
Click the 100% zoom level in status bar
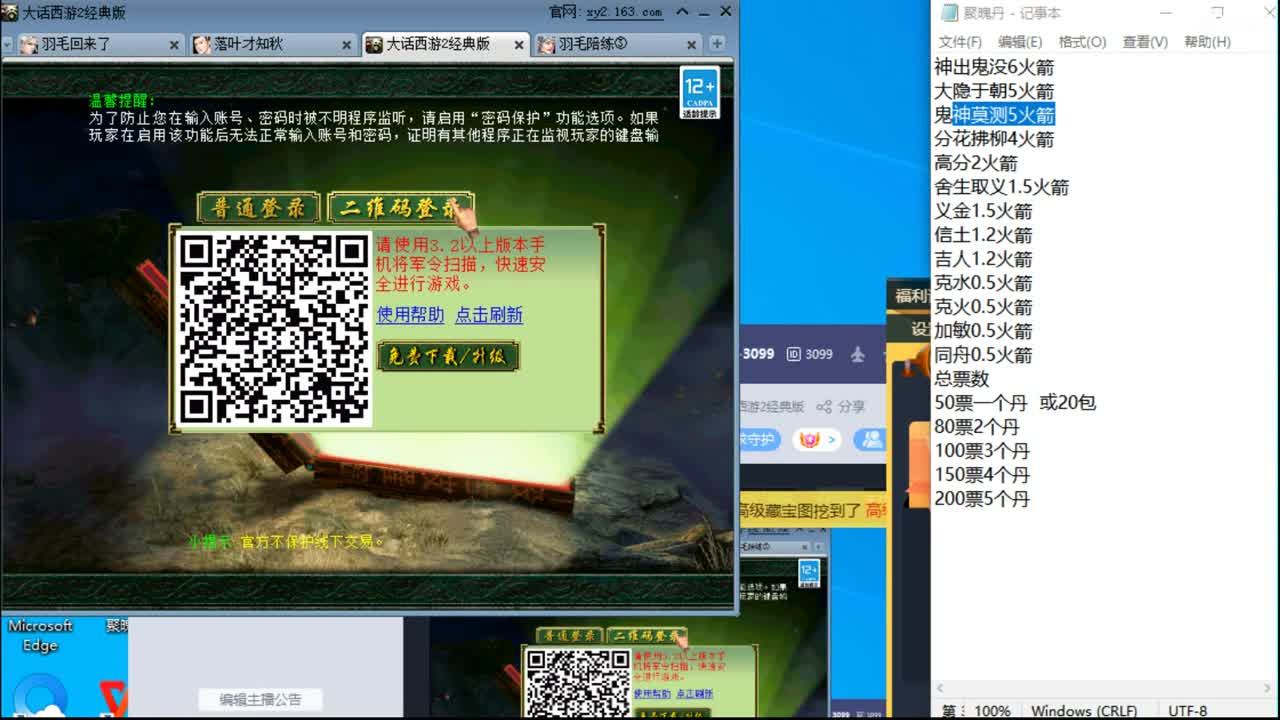point(992,711)
